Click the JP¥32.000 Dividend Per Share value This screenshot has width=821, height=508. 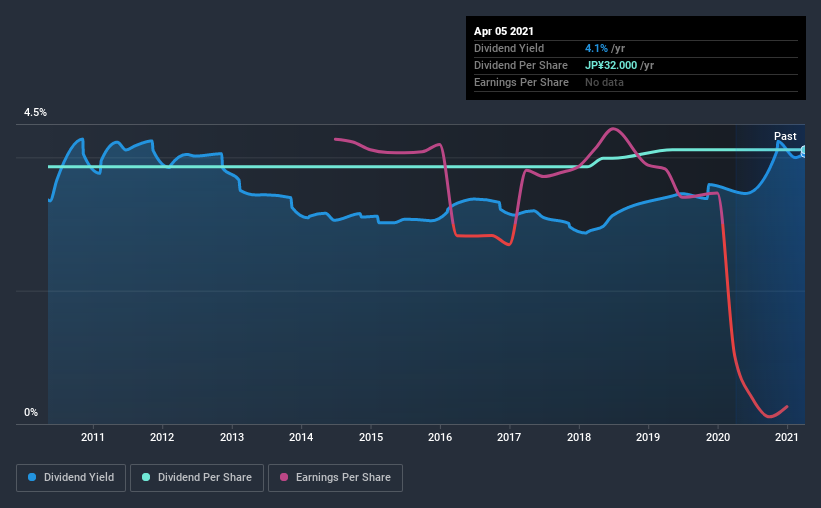611,65
